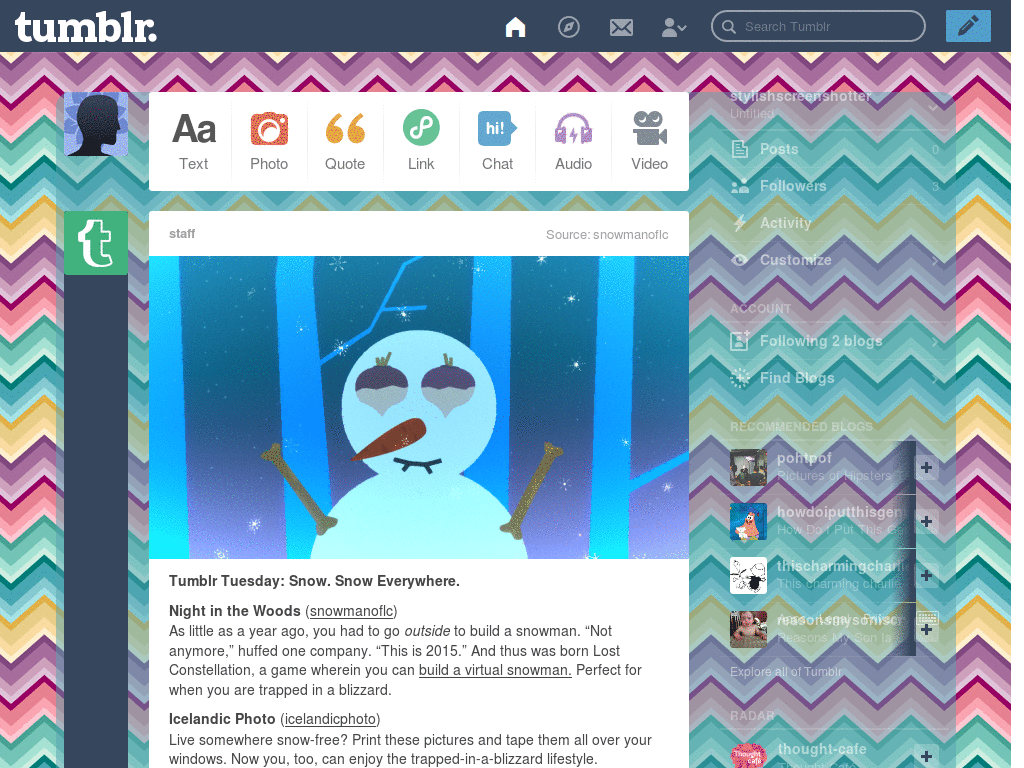
Task: Click the blue compose pencil button
Action: point(968,26)
